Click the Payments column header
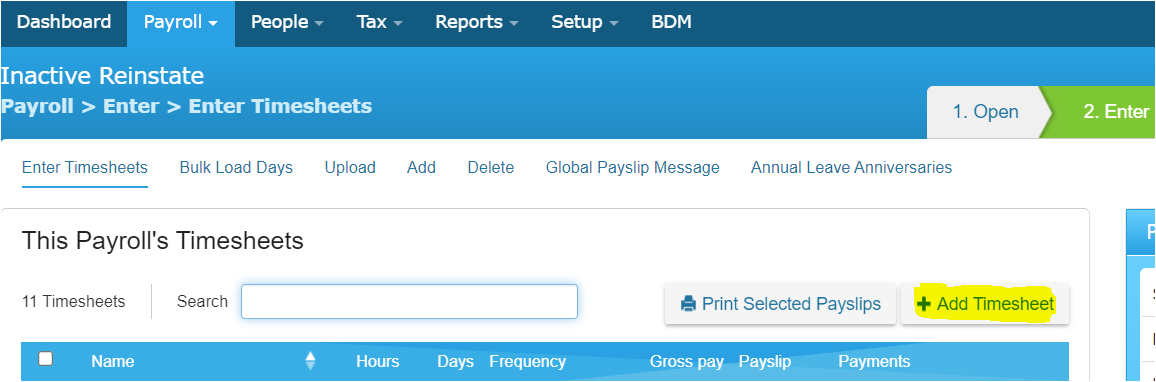1156x382 pixels. pos(874,361)
